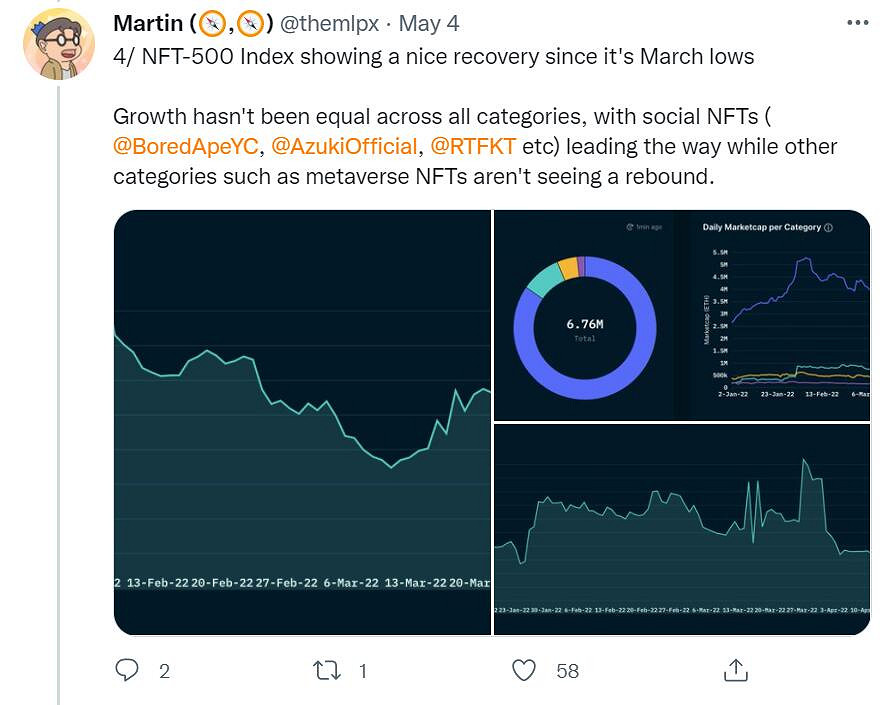895x705 pixels.
Task: Open the @AzukiOfficial mention link
Action: click(344, 147)
